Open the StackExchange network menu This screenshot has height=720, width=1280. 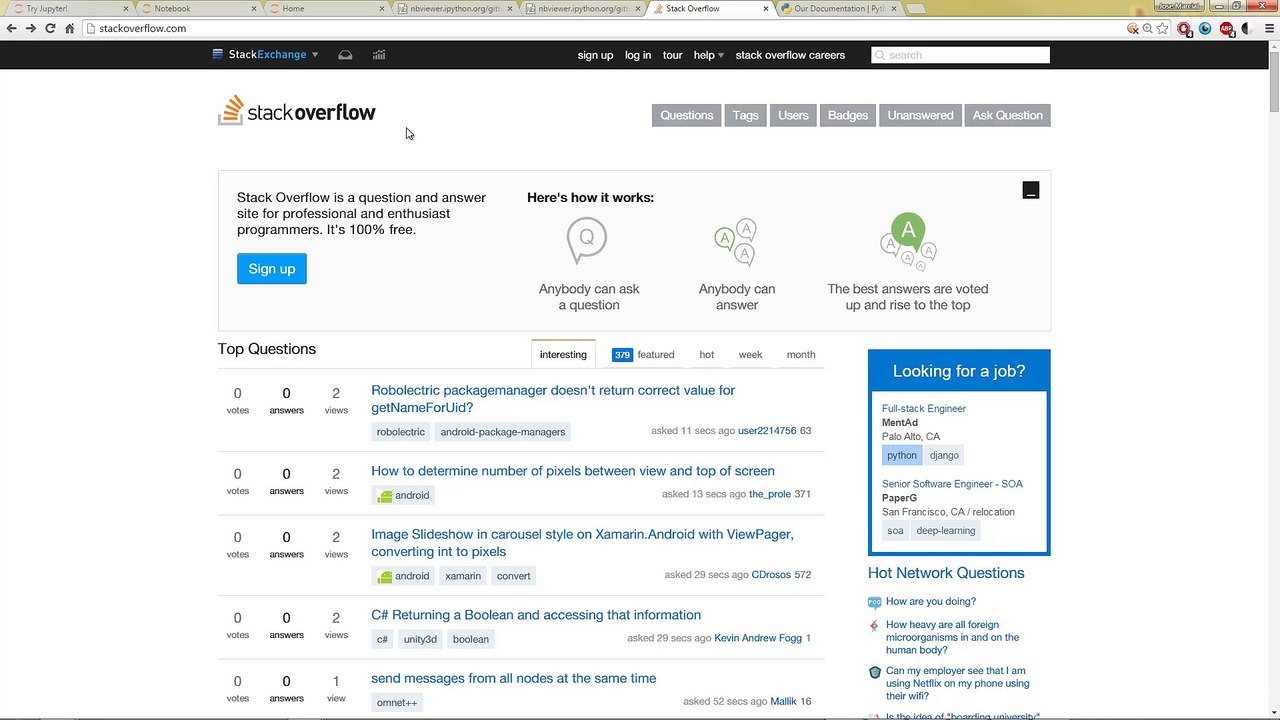pos(265,55)
